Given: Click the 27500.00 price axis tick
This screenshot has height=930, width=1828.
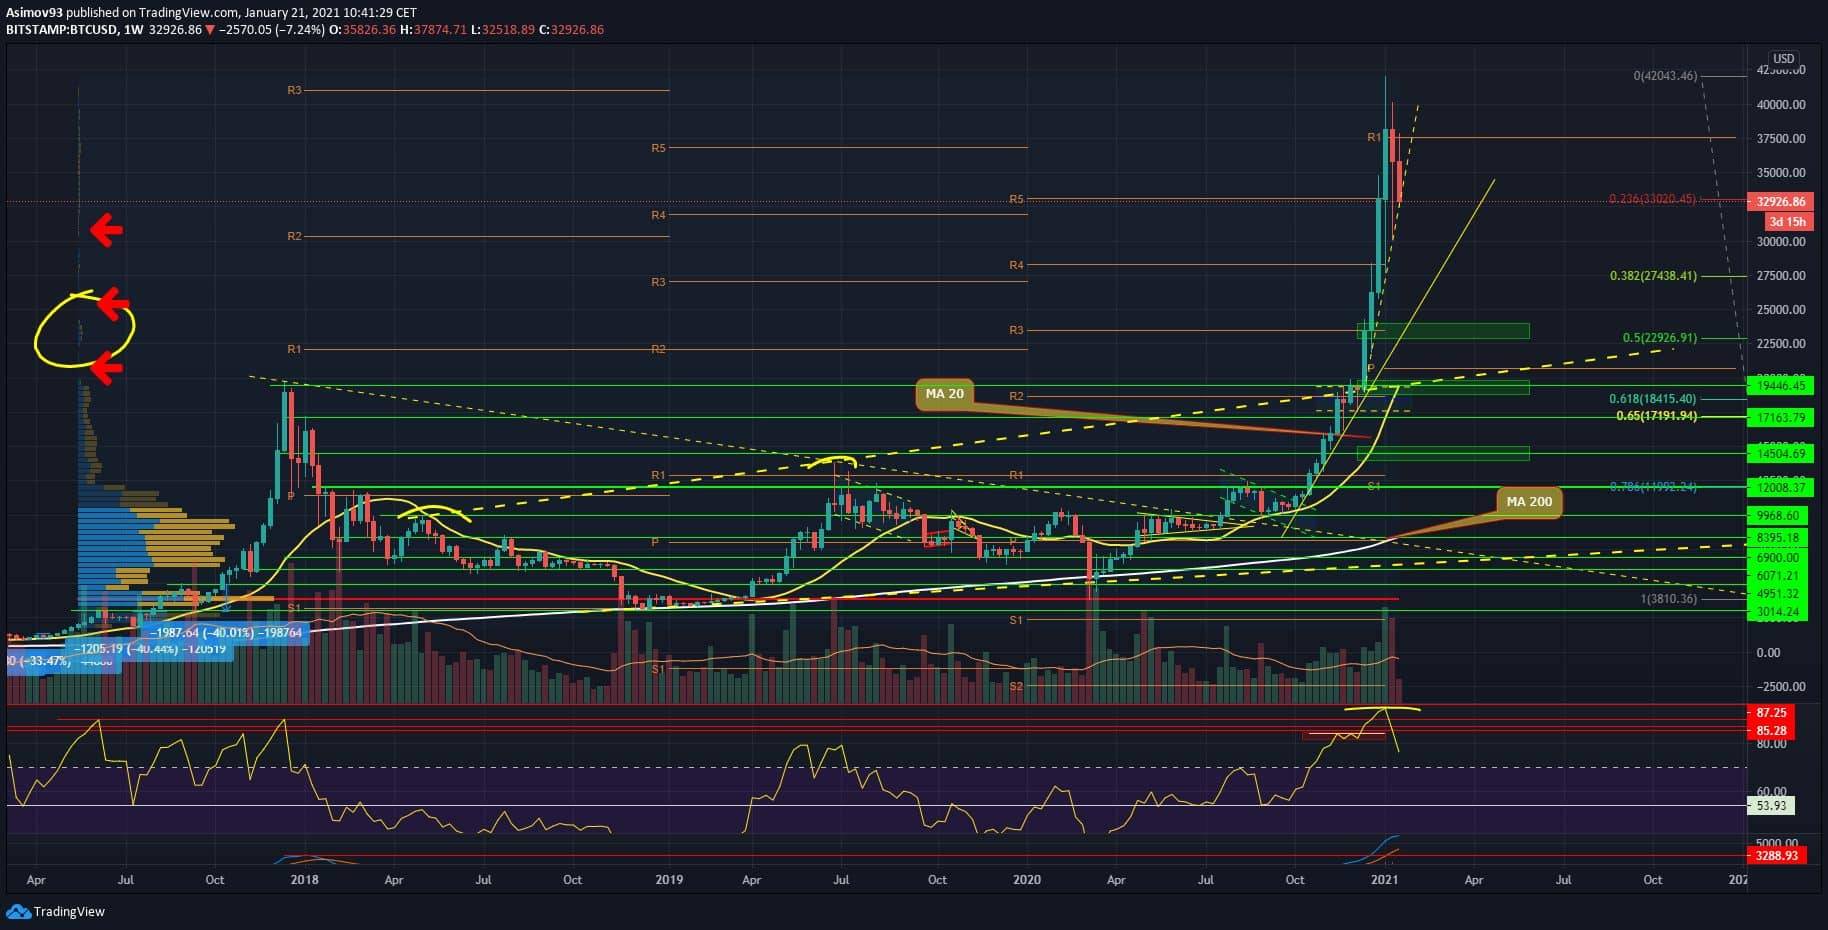Looking at the screenshot, I should coord(1781,276).
